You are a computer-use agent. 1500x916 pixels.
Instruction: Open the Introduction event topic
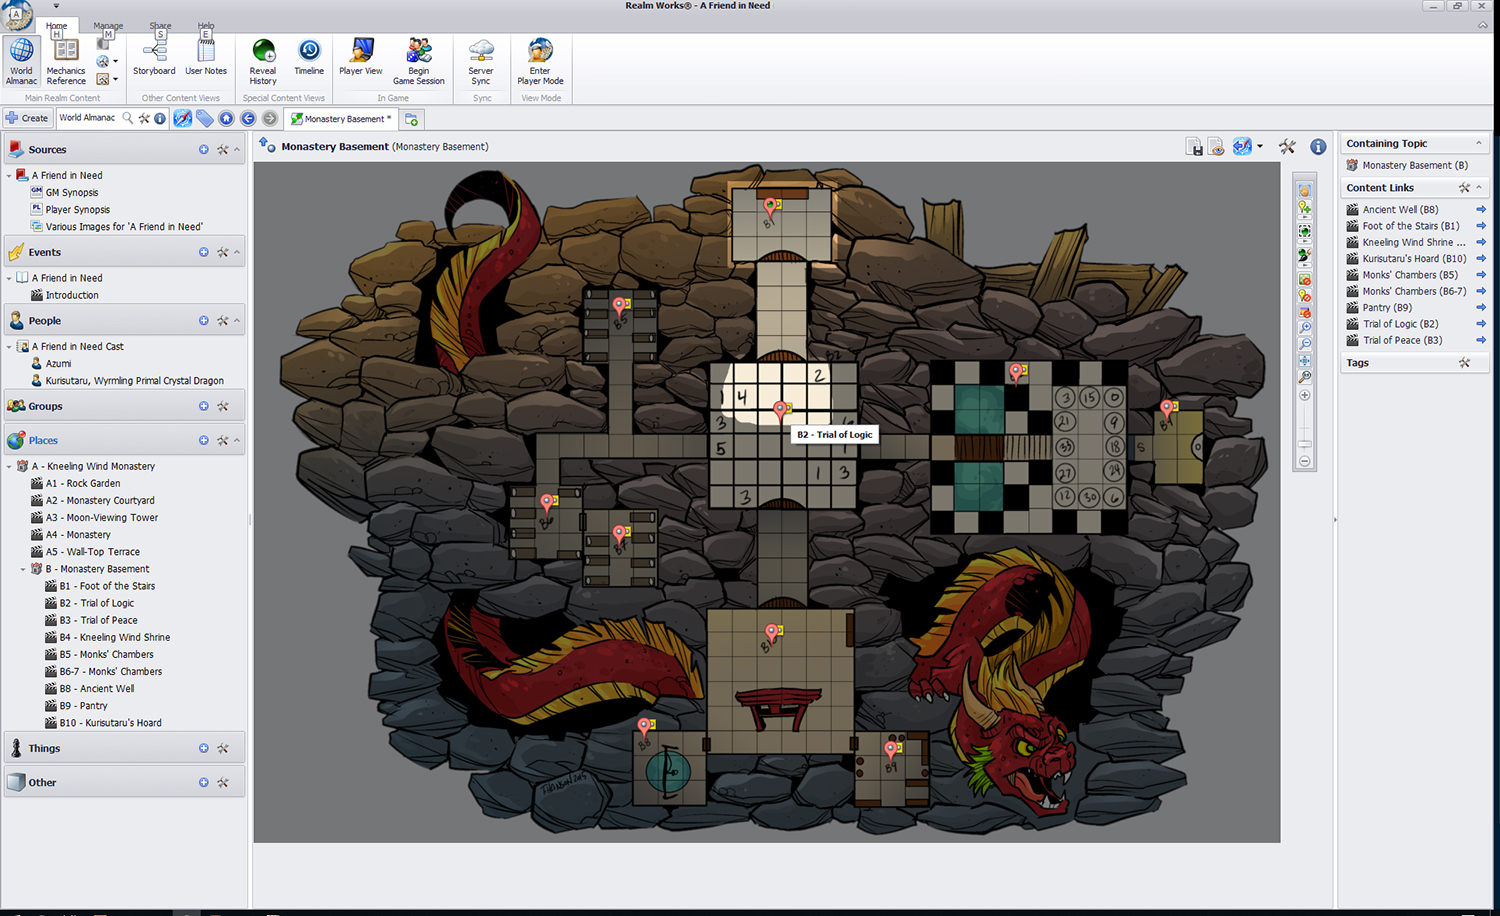72,296
